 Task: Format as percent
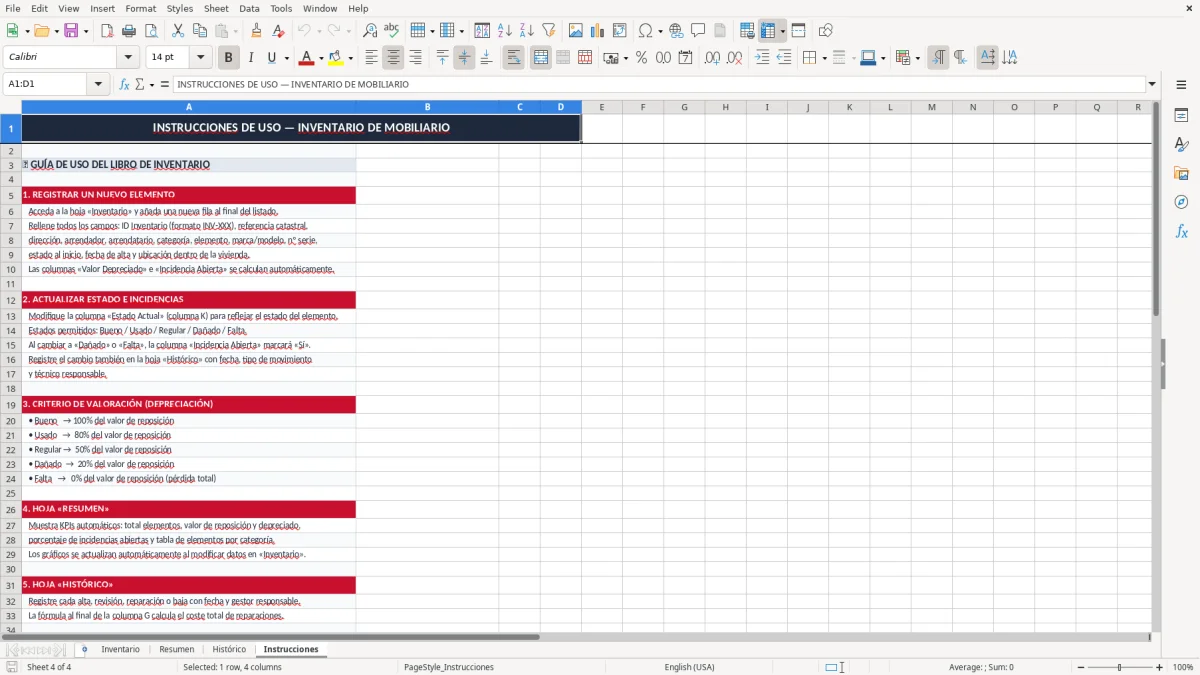[x=641, y=58]
